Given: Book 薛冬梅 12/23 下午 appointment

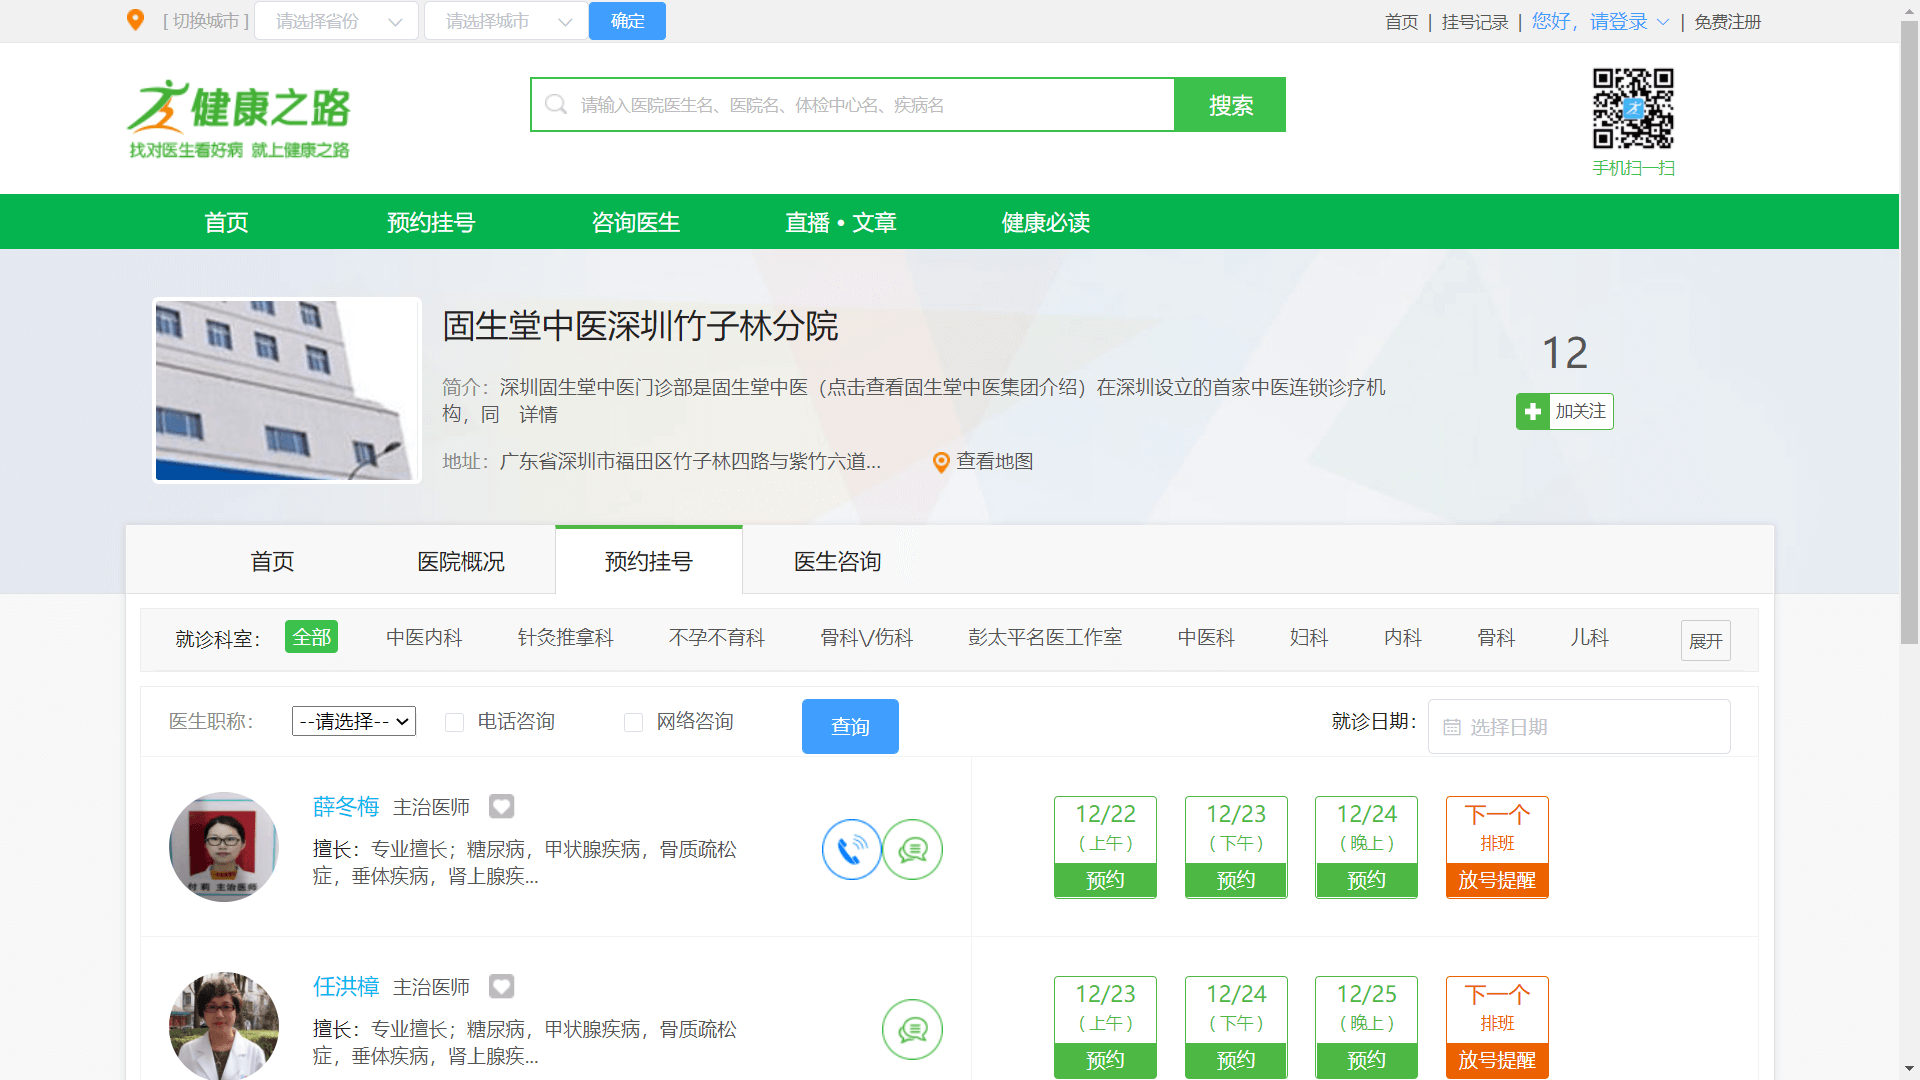Looking at the screenshot, I should [x=1236, y=880].
